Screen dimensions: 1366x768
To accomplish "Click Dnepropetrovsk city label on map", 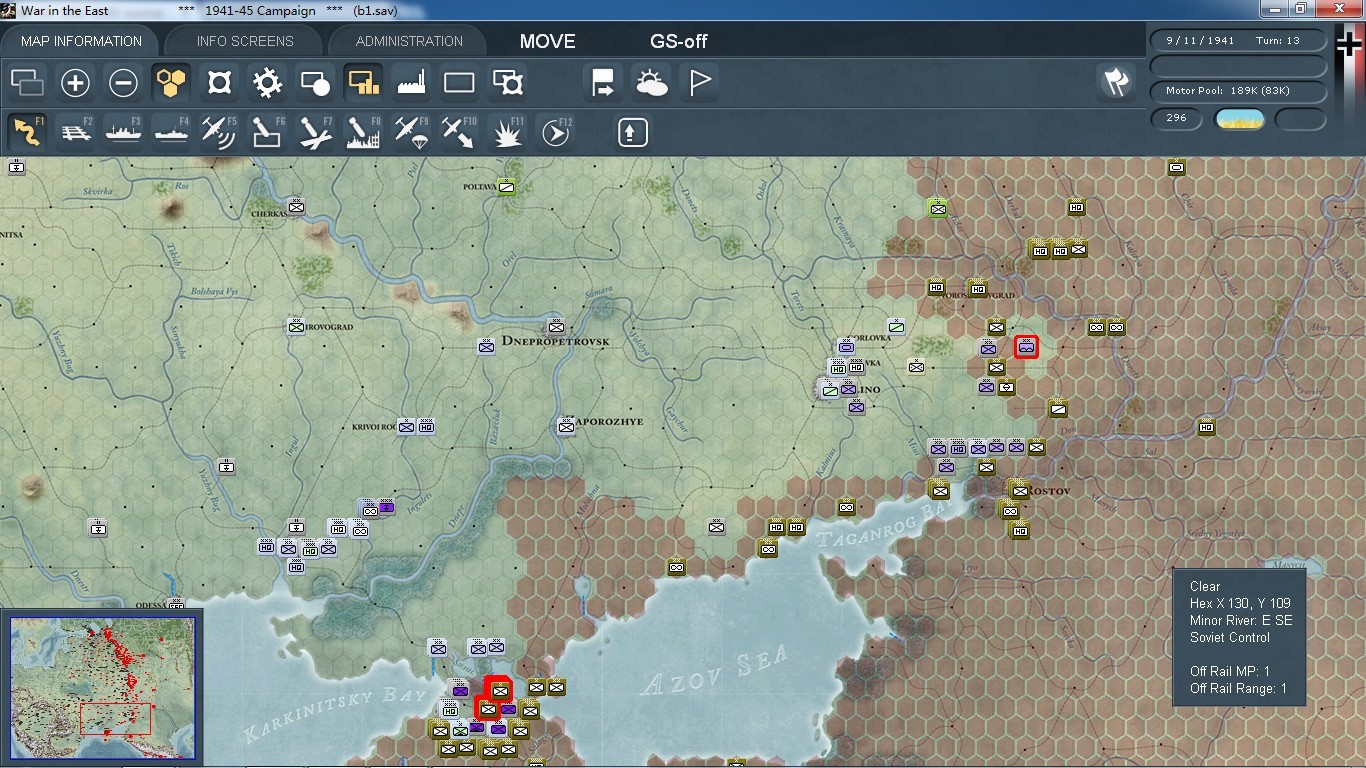I will point(556,341).
